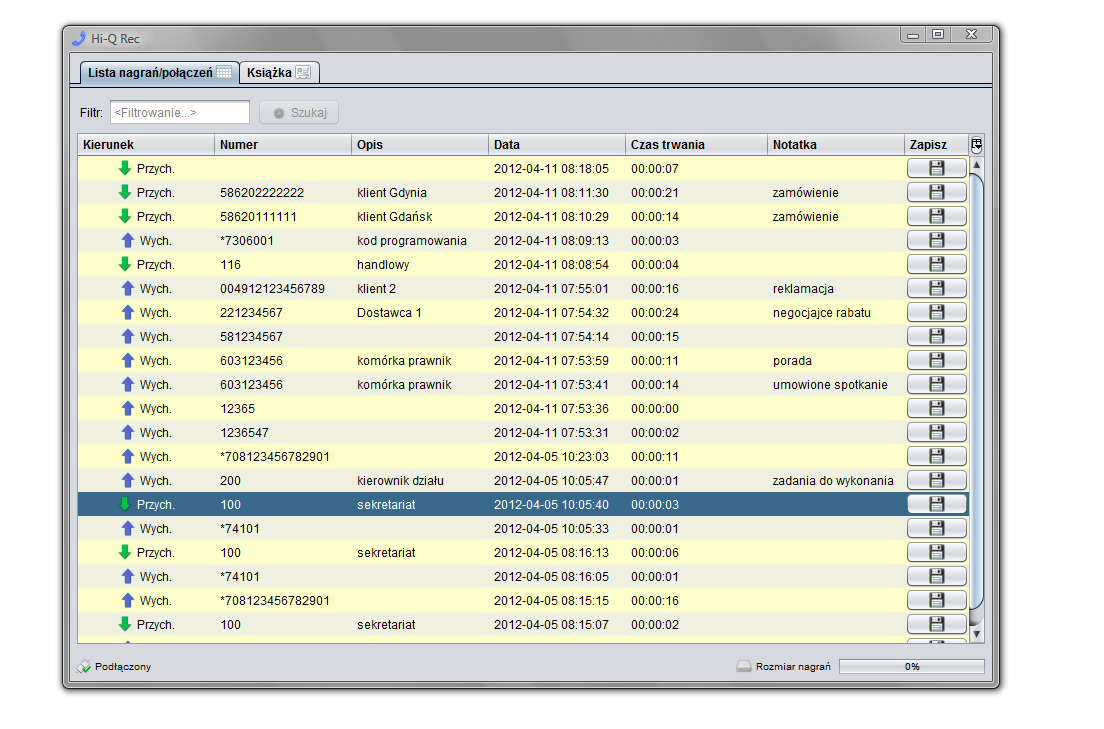The image size is (1104, 729).
Task: Open the Książka tab
Action: 280,73
